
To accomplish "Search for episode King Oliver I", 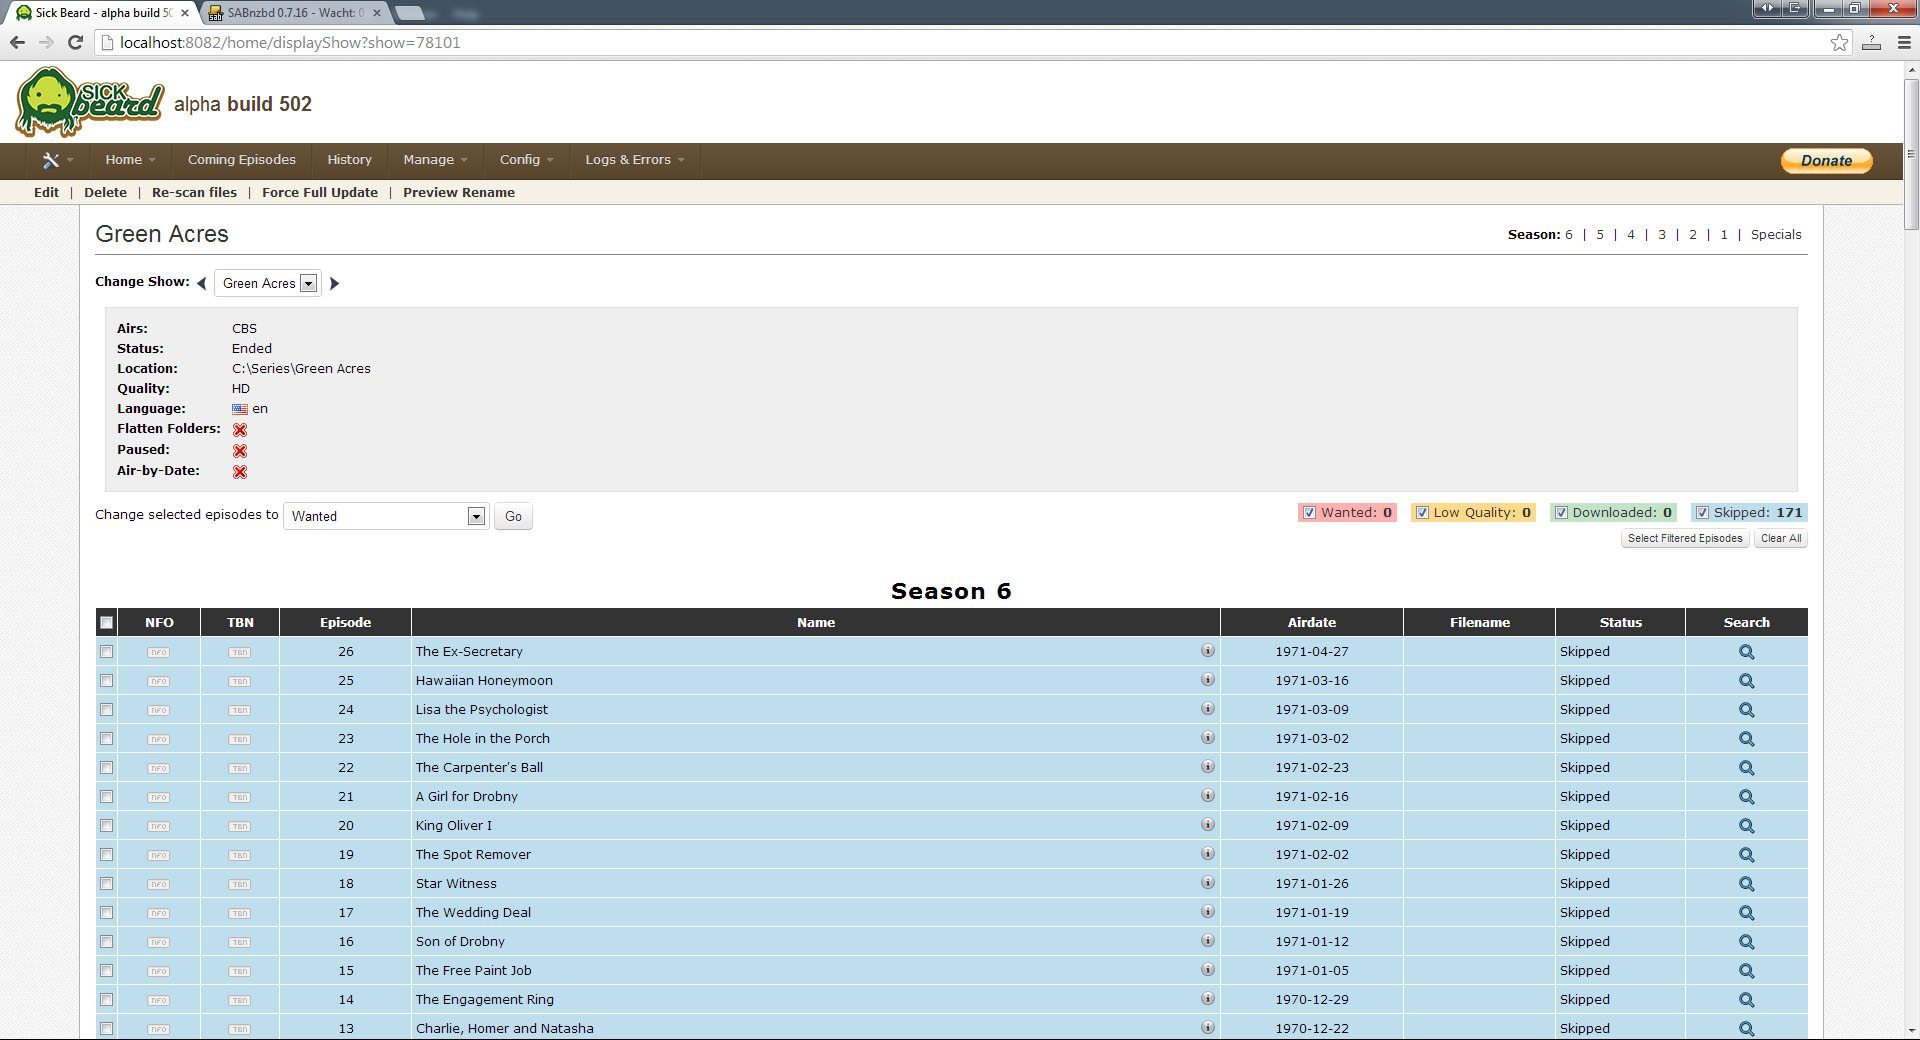I will [1746, 826].
